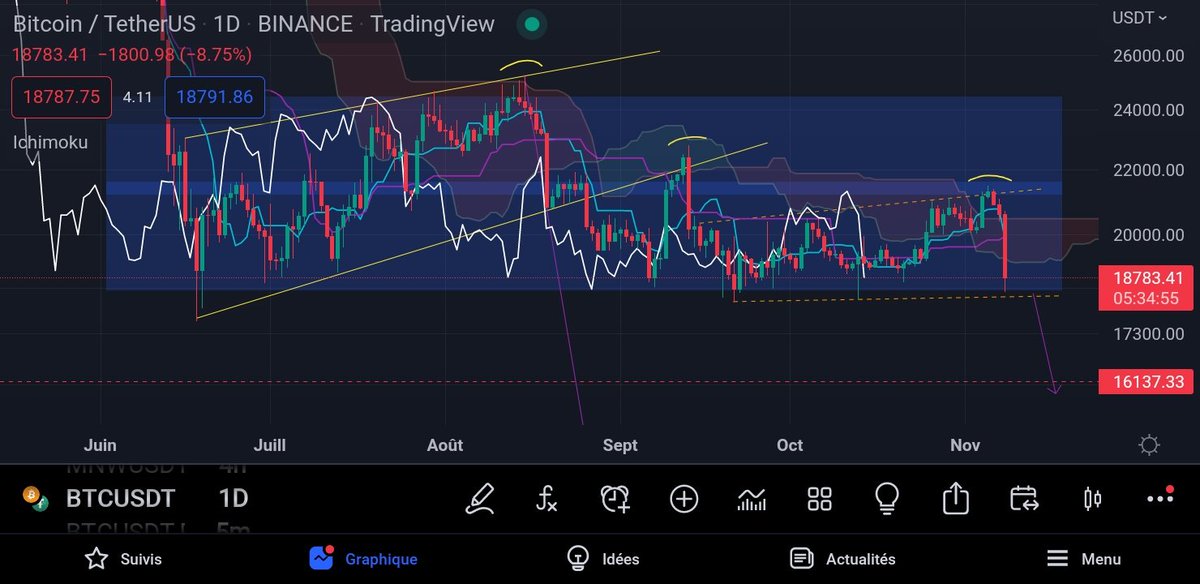Open the indicators fx menu

546,498
